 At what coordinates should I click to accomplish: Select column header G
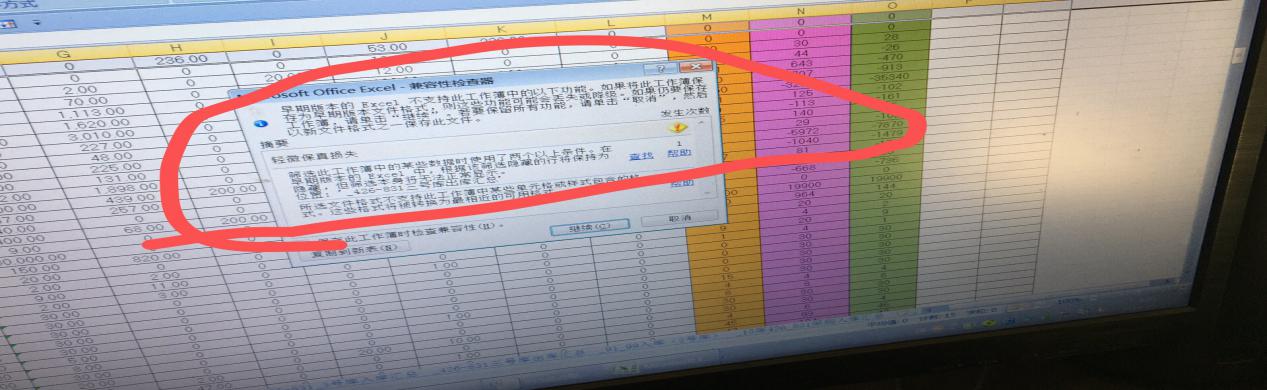coord(63,55)
